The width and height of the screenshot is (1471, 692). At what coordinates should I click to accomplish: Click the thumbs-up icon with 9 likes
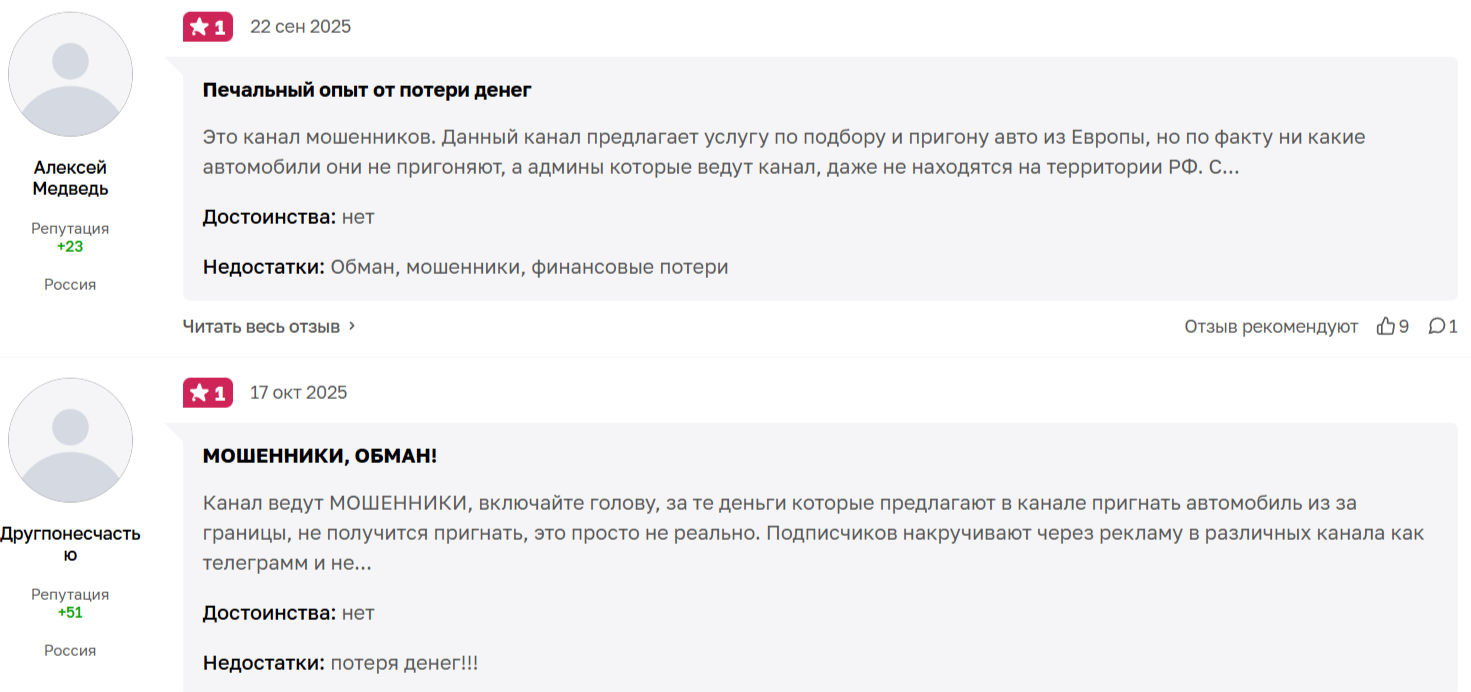1386,326
